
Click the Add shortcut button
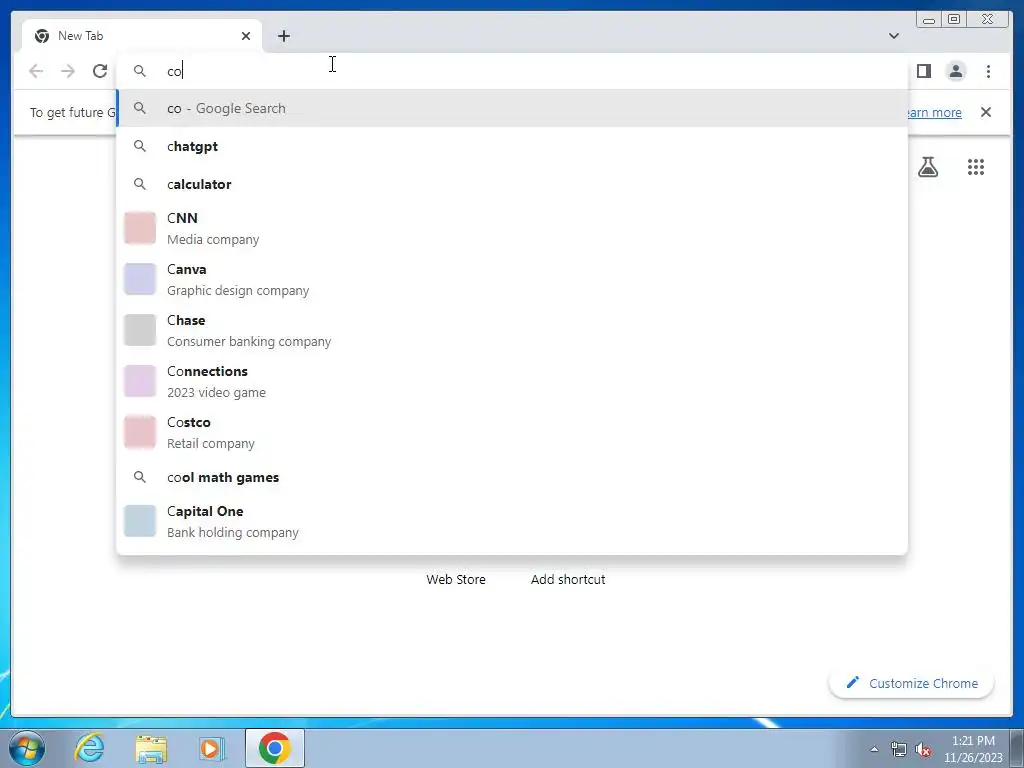point(568,579)
